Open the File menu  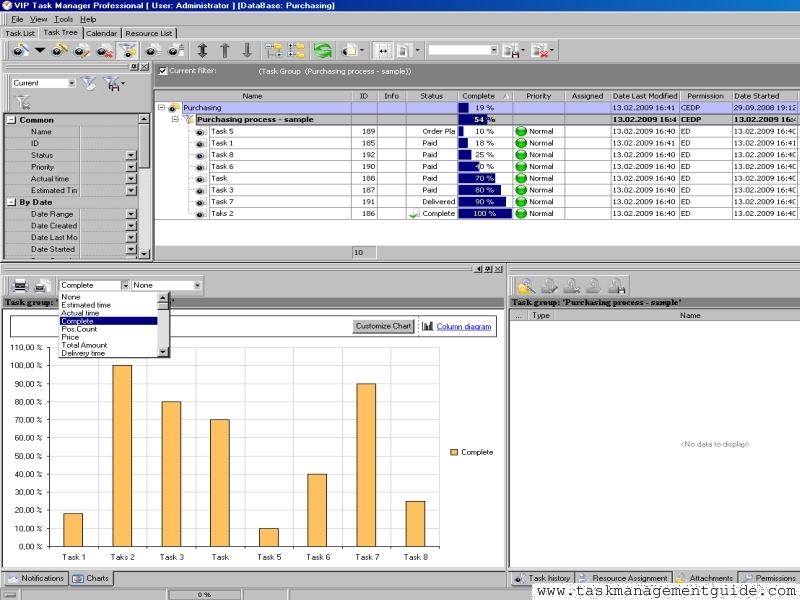coord(17,19)
